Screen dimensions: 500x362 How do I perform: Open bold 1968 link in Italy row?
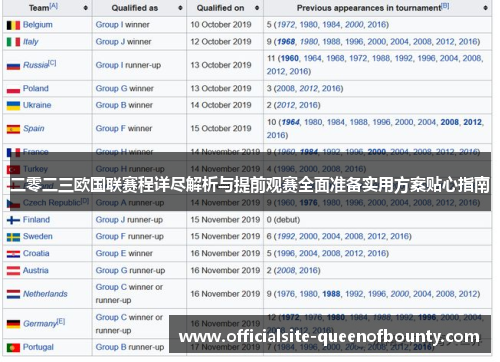pyautogui.click(x=286, y=42)
